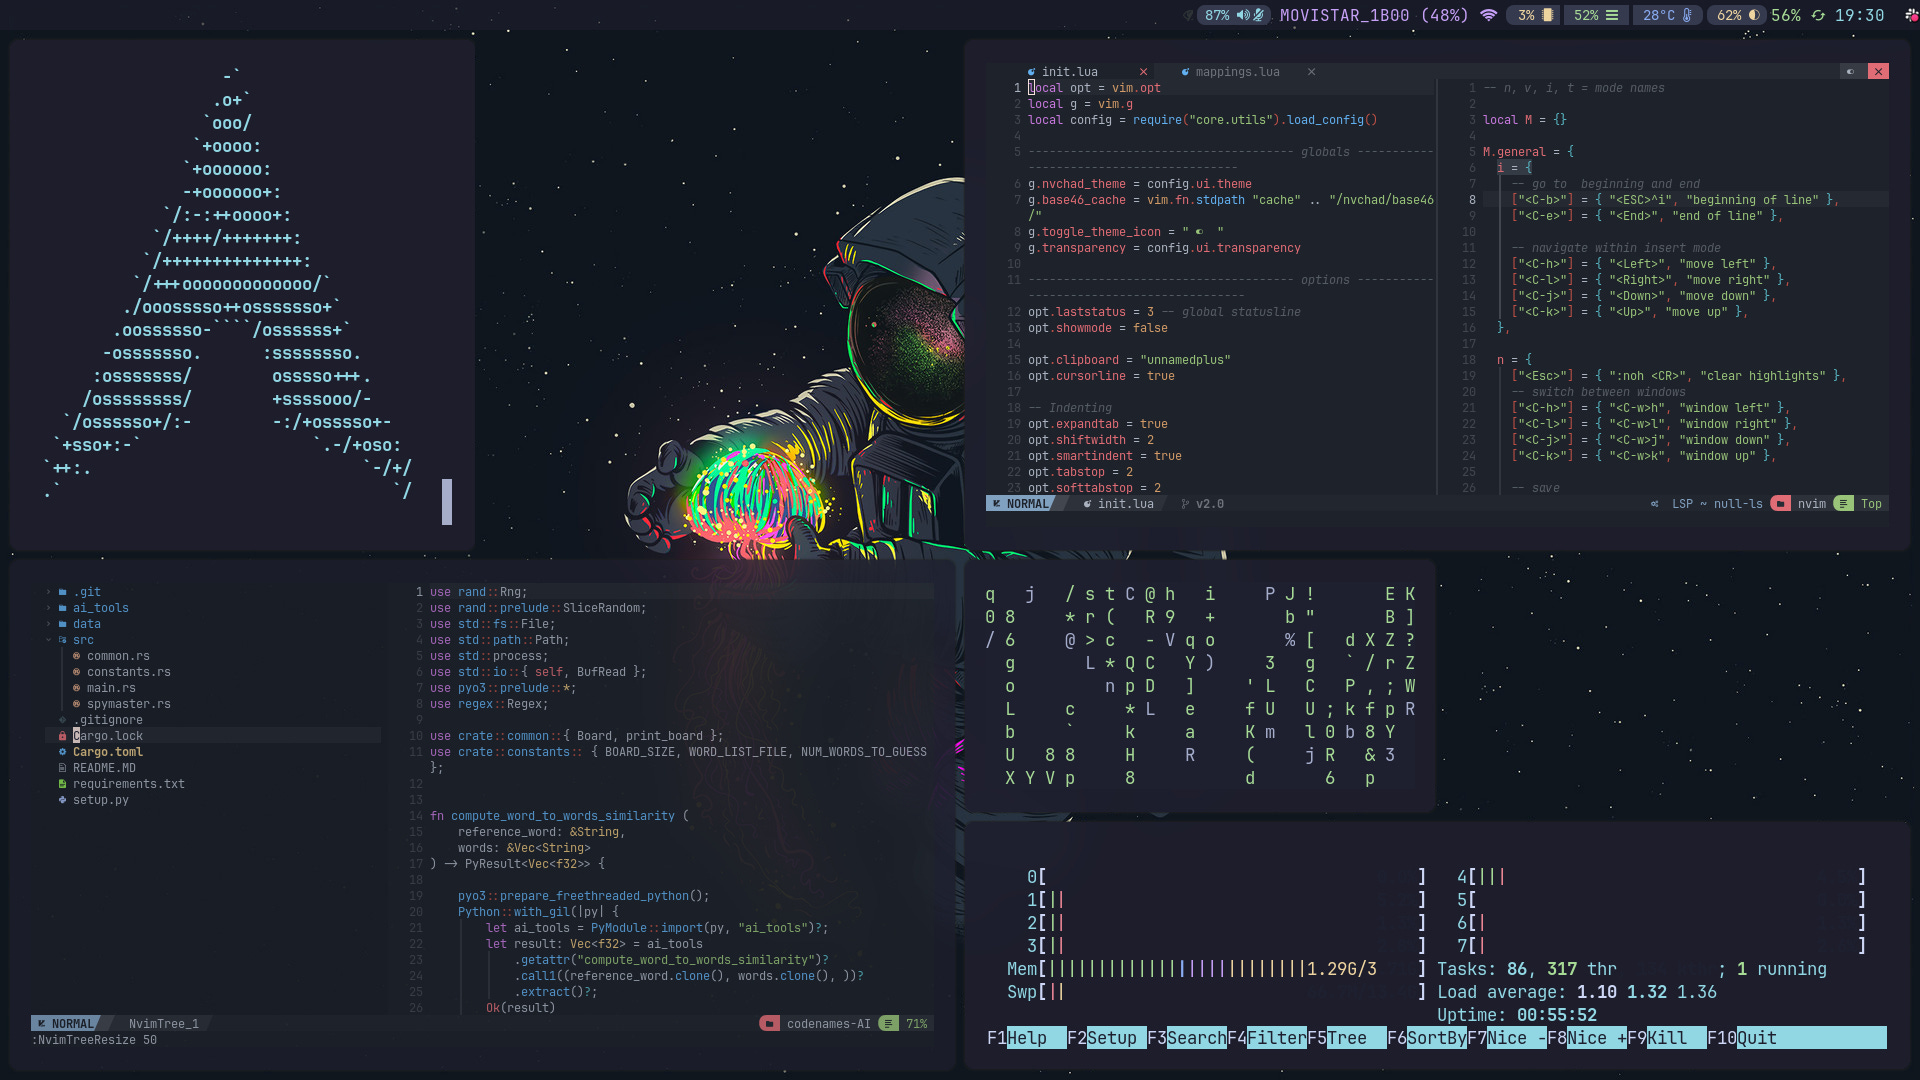
Task: Open main.rs in the file tree
Action: click(111, 688)
